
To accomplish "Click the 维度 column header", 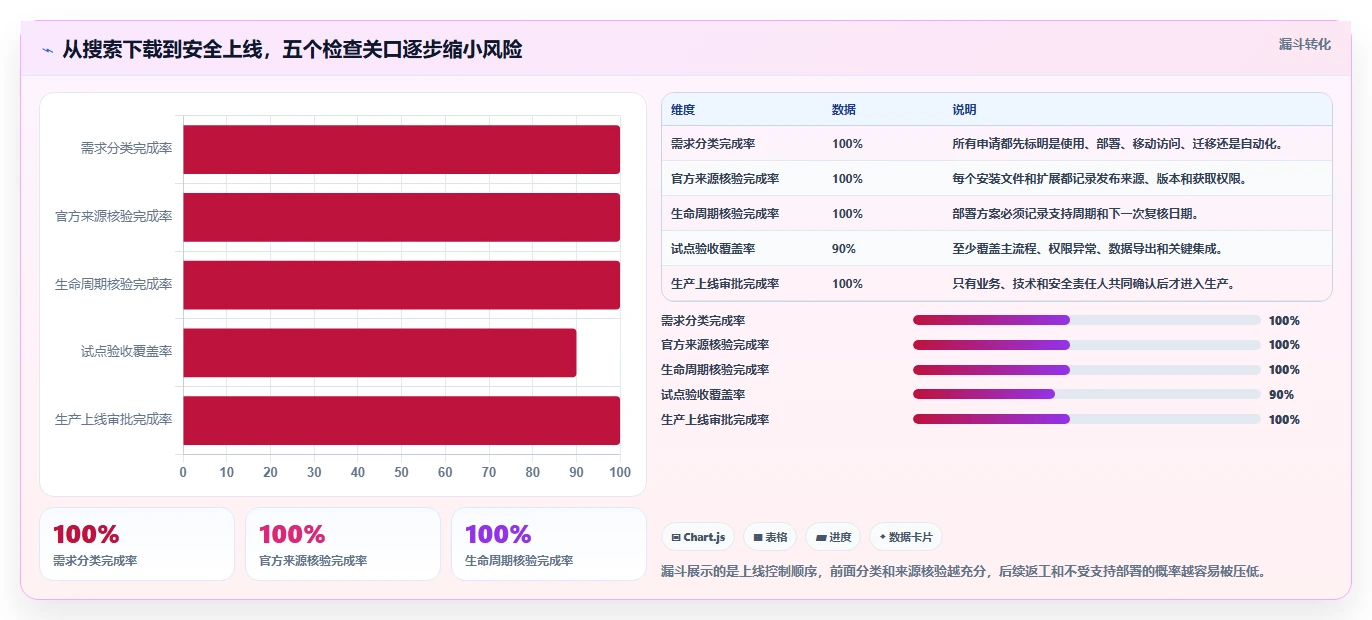I will 683,110.
